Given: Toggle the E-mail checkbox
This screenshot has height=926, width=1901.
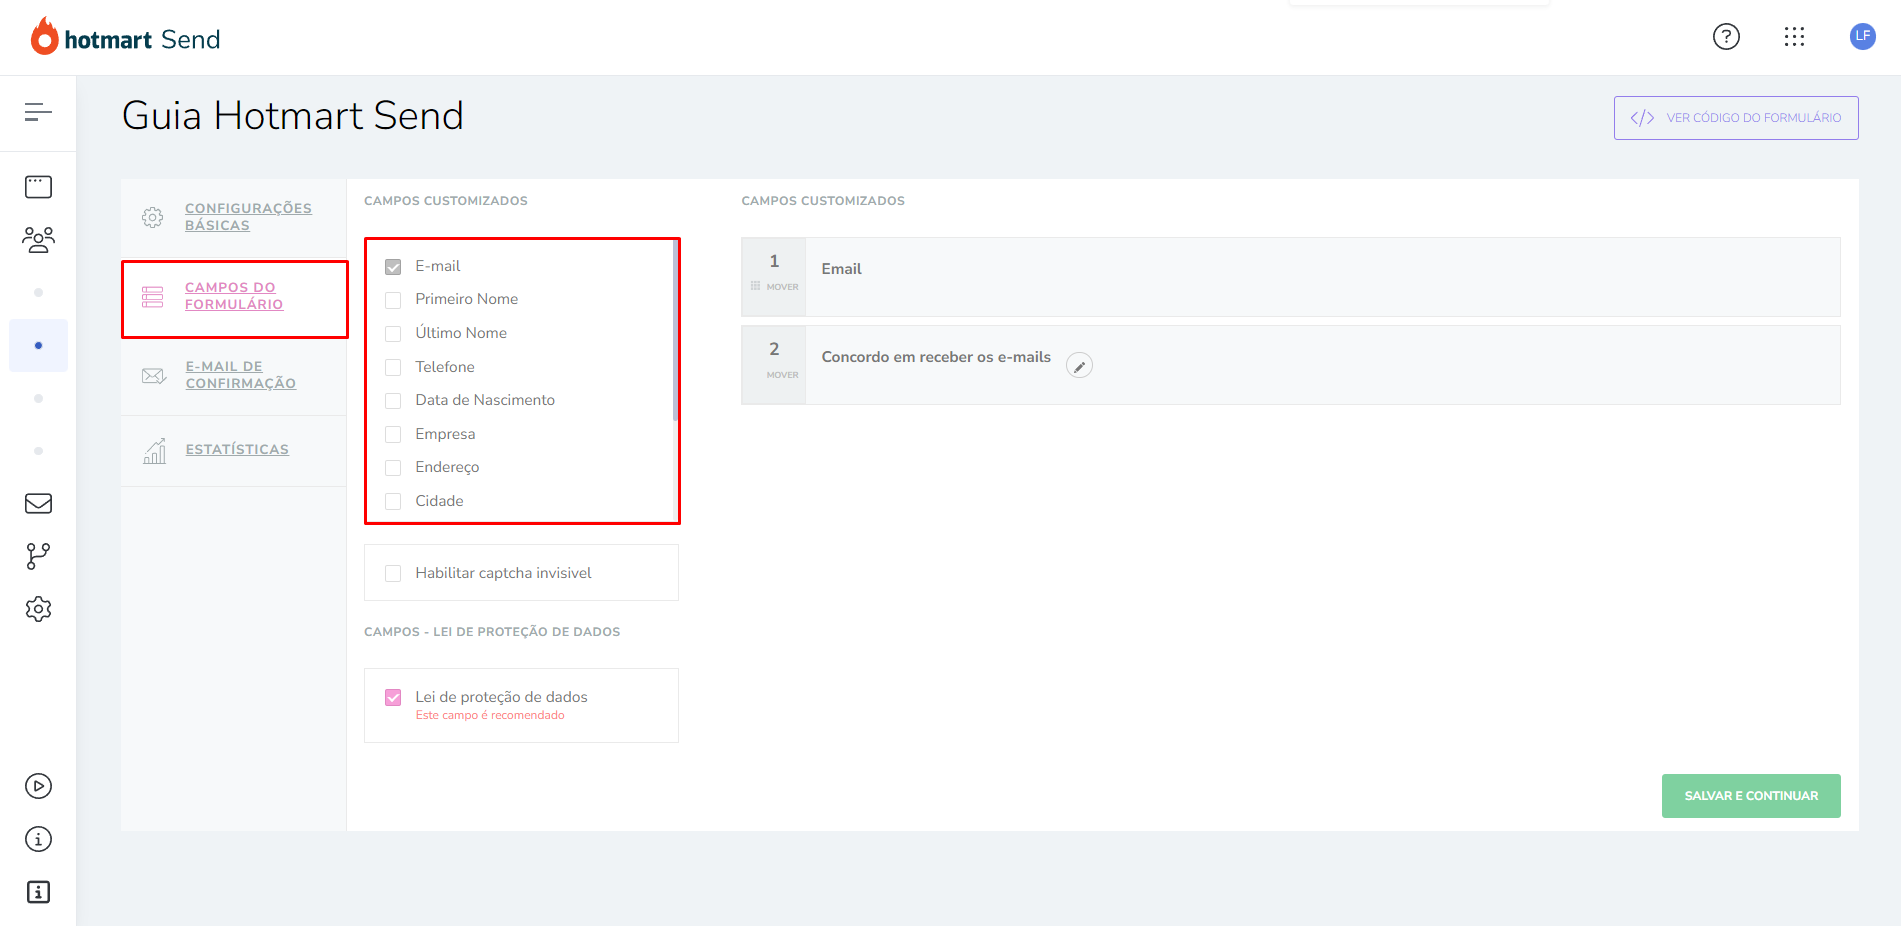Looking at the screenshot, I should tap(393, 267).
